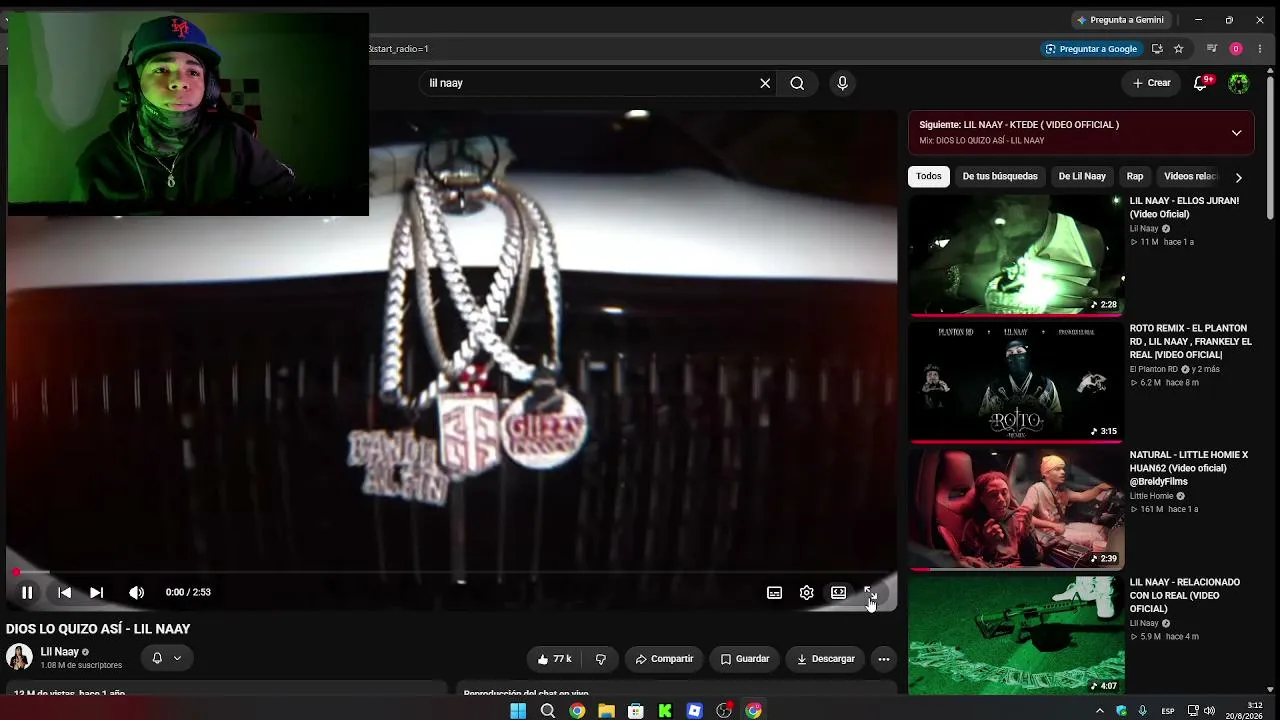Open Chrome three-dot menu
Image resolution: width=1280 pixels, height=720 pixels.
[x=1260, y=49]
